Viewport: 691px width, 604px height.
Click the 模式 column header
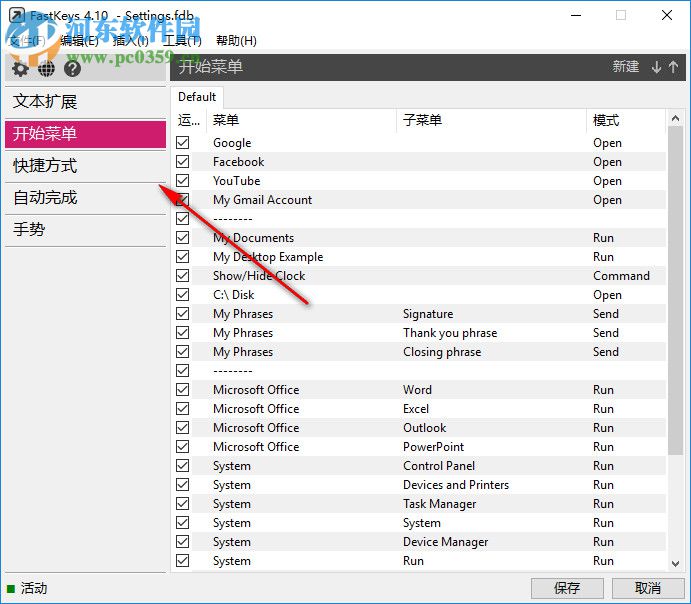[x=626, y=120]
